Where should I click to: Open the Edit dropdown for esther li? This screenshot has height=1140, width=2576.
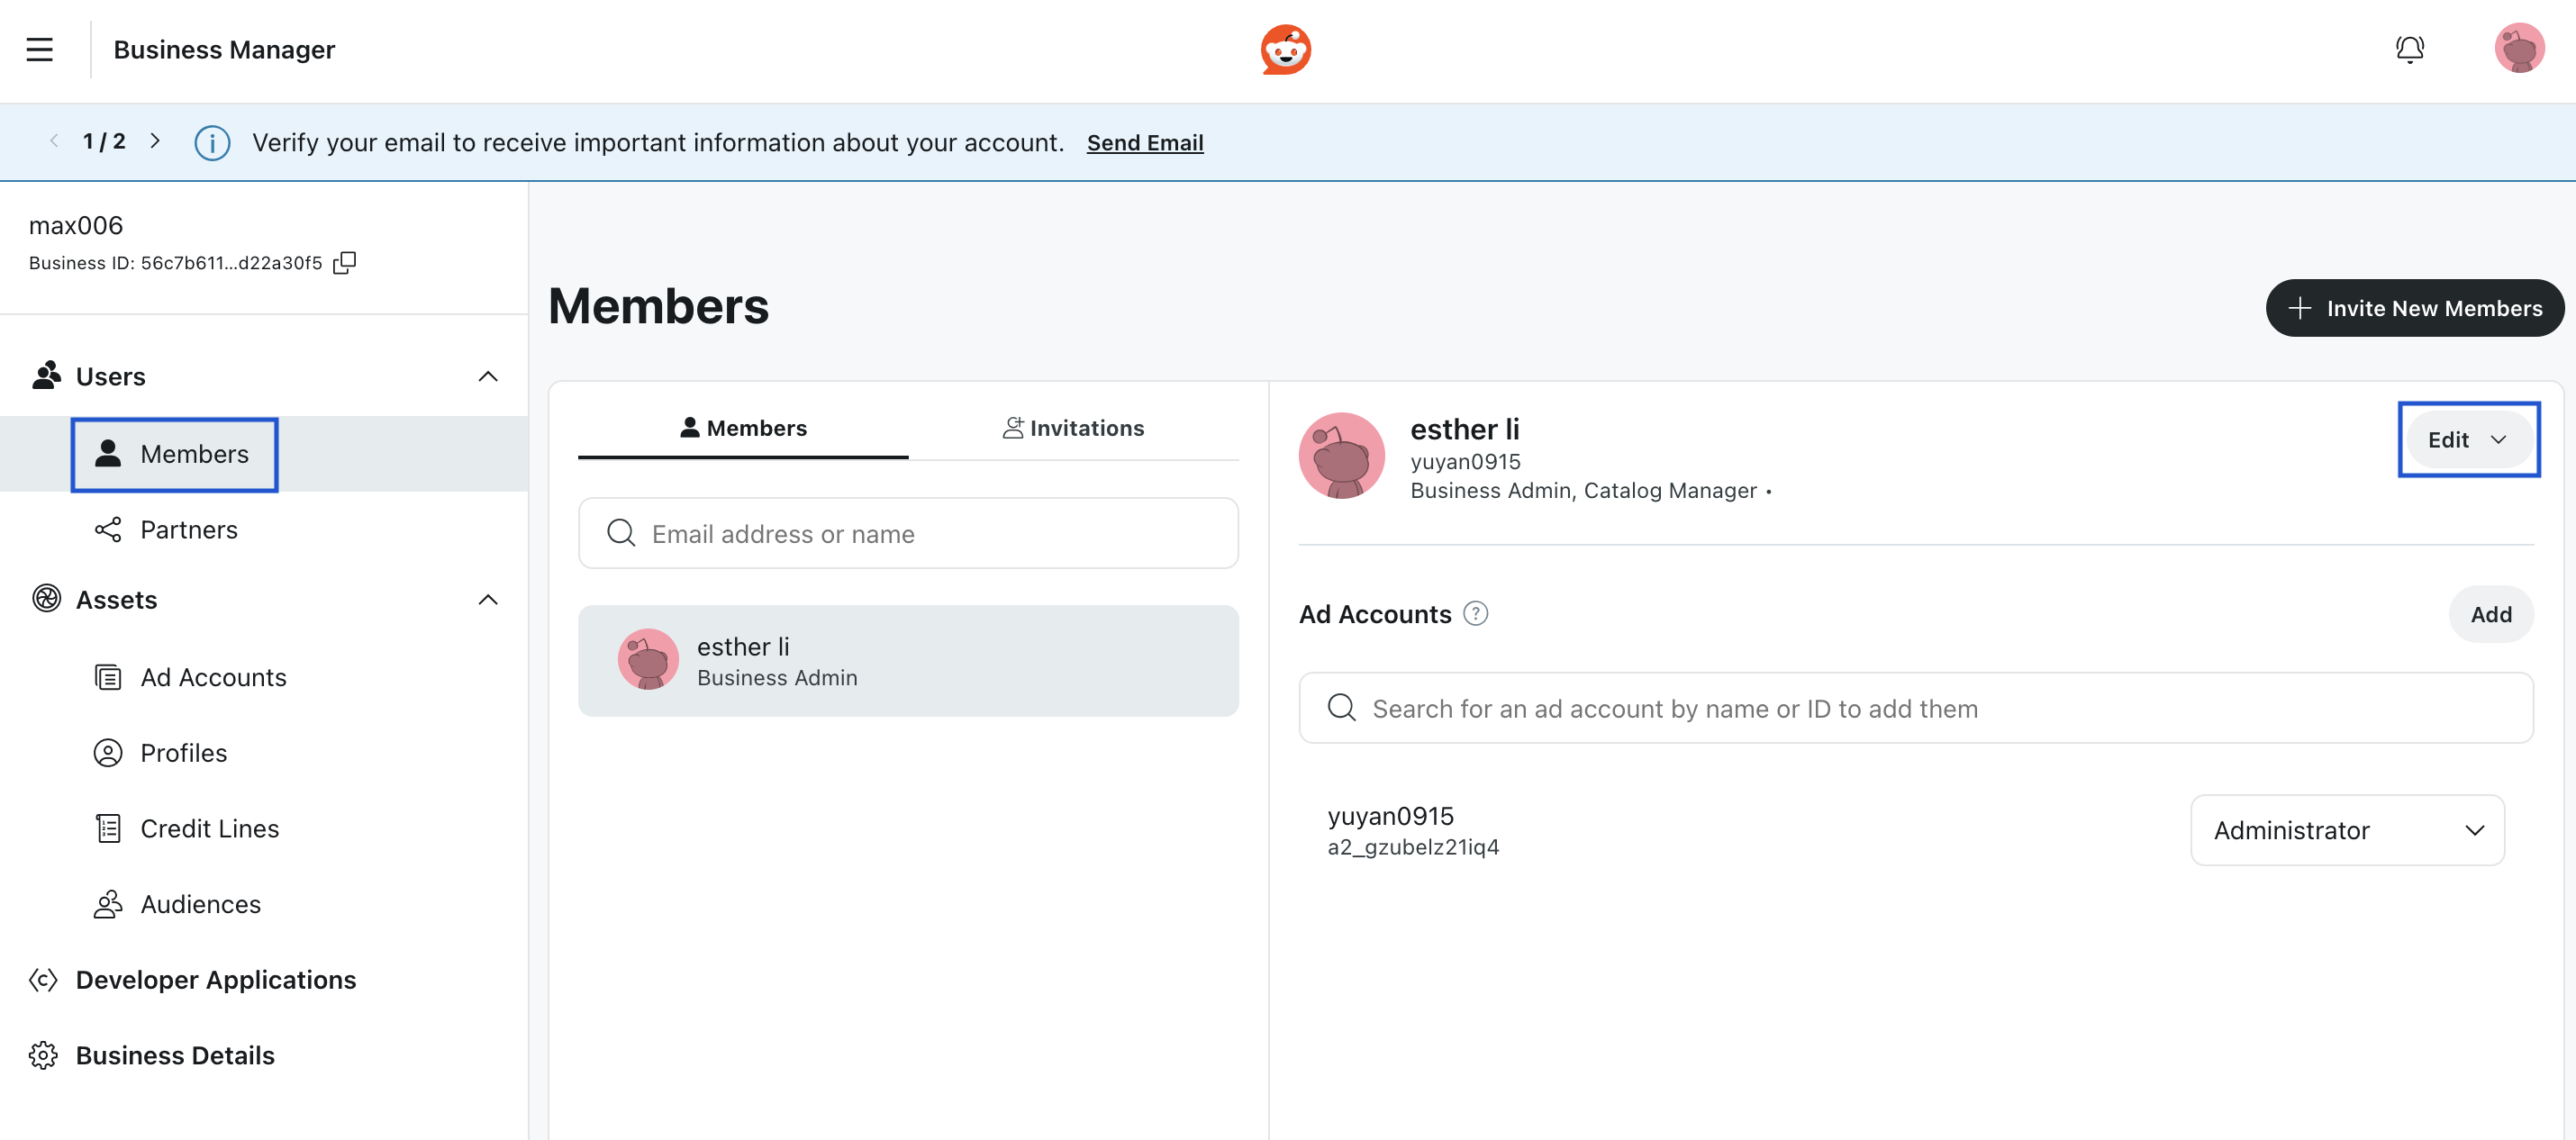(2468, 439)
